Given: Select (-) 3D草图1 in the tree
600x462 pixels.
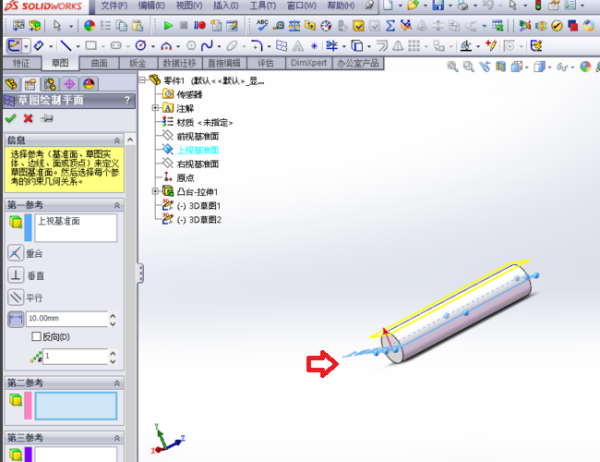Looking at the screenshot, I should click(x=199, y=206).
